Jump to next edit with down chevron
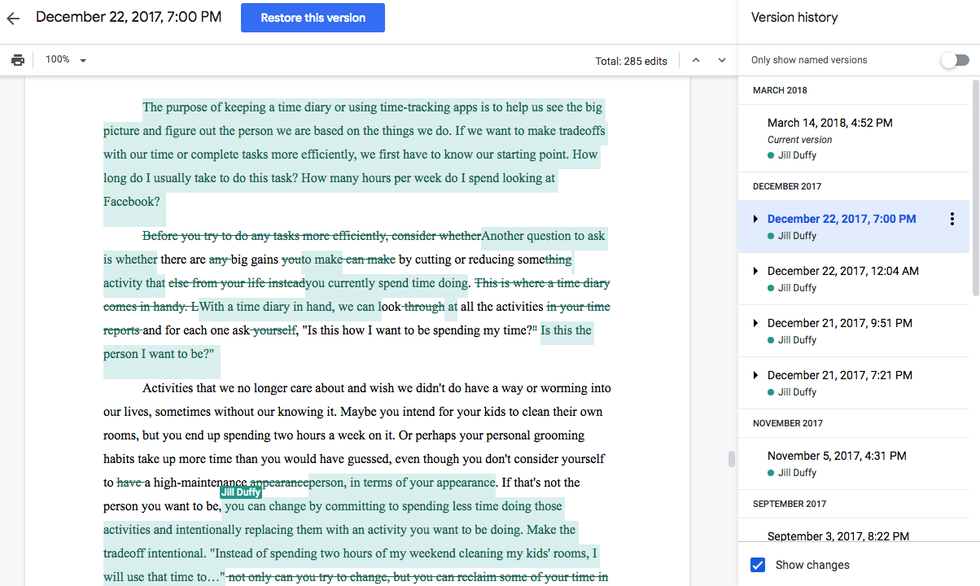 722,60
